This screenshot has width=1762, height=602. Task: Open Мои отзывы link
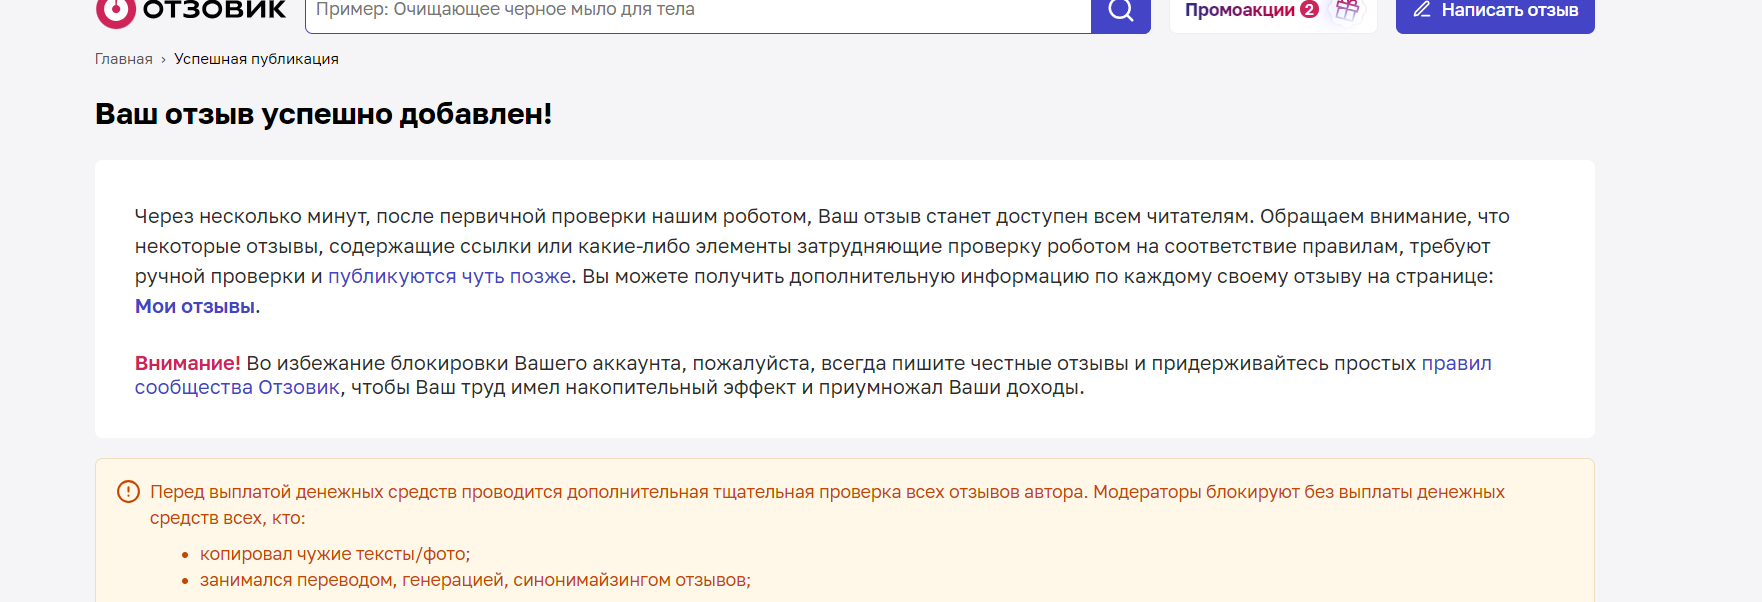click(x=195, y=307)
